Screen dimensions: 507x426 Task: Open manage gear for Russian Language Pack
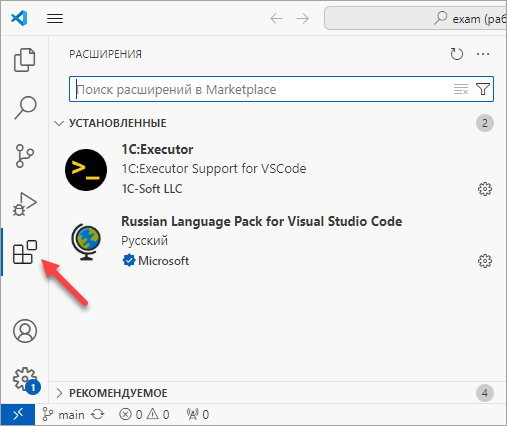(485, 261)
